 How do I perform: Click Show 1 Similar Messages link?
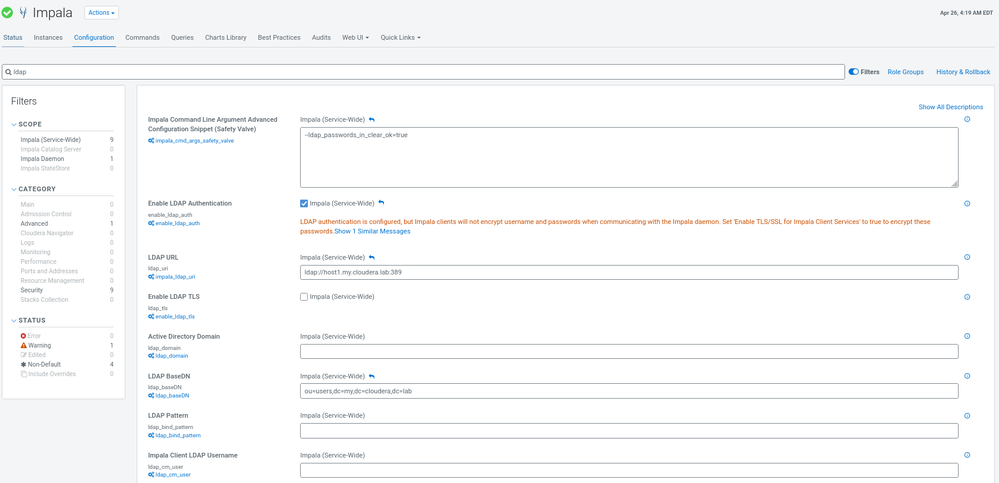click(373, 231)
